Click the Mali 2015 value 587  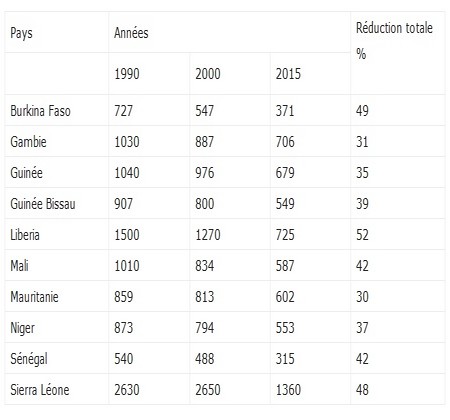285,266
